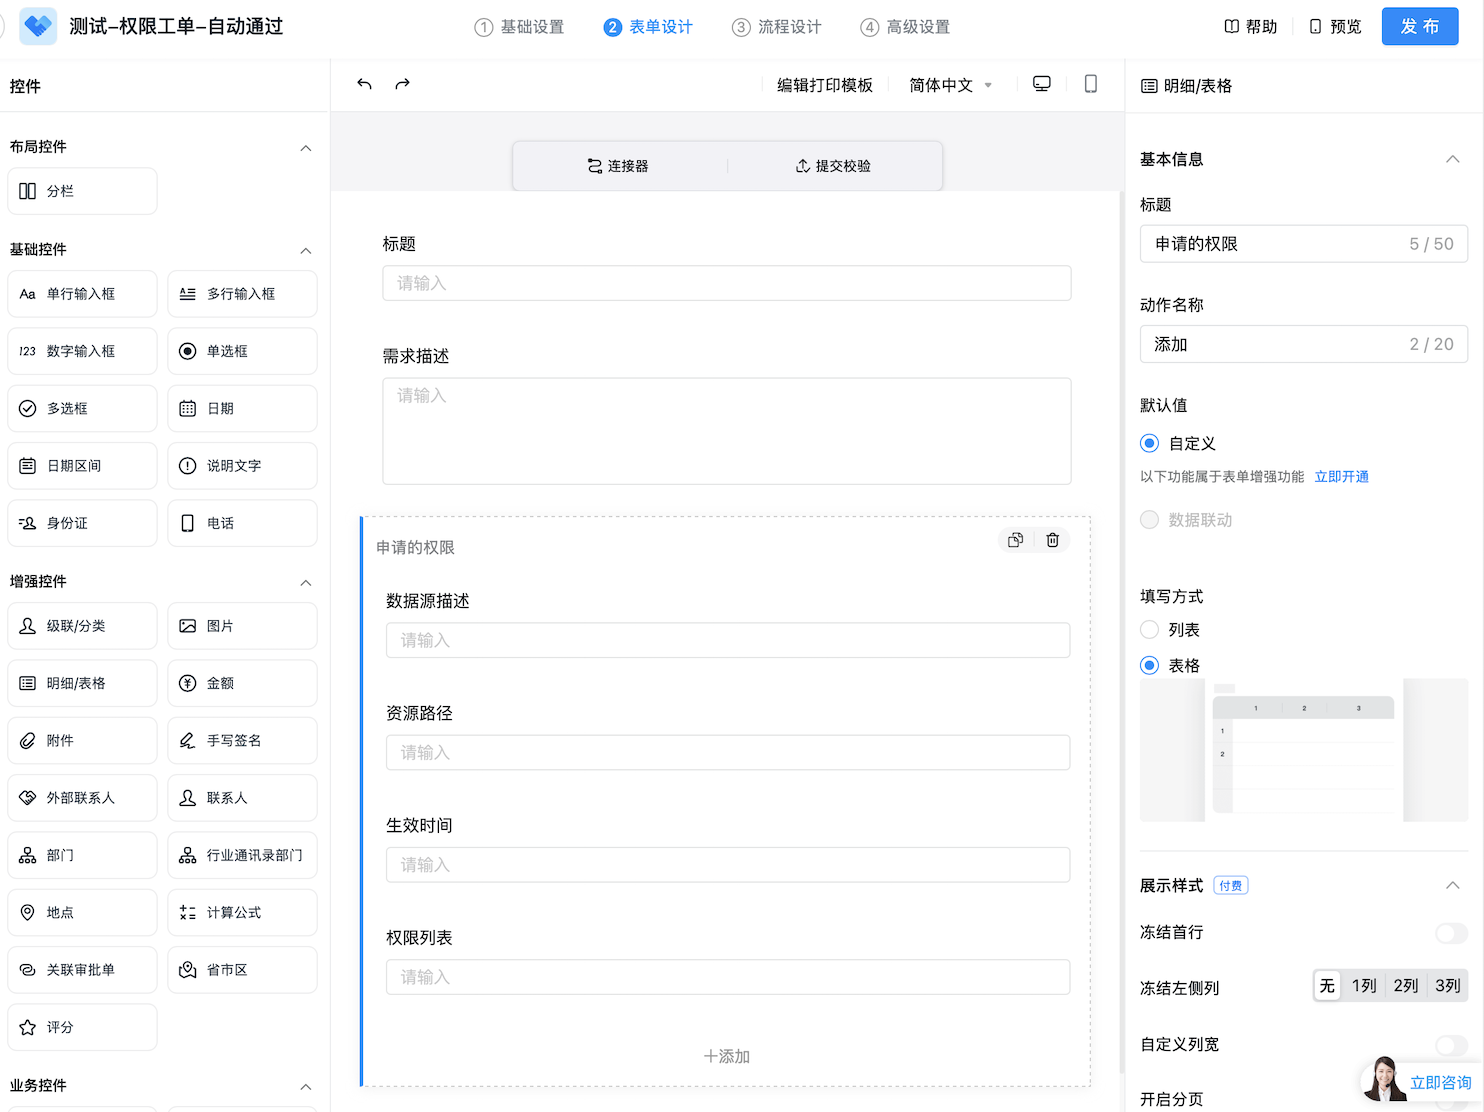Choose the 自定义 default value radio

click(x=1150, y=443)
